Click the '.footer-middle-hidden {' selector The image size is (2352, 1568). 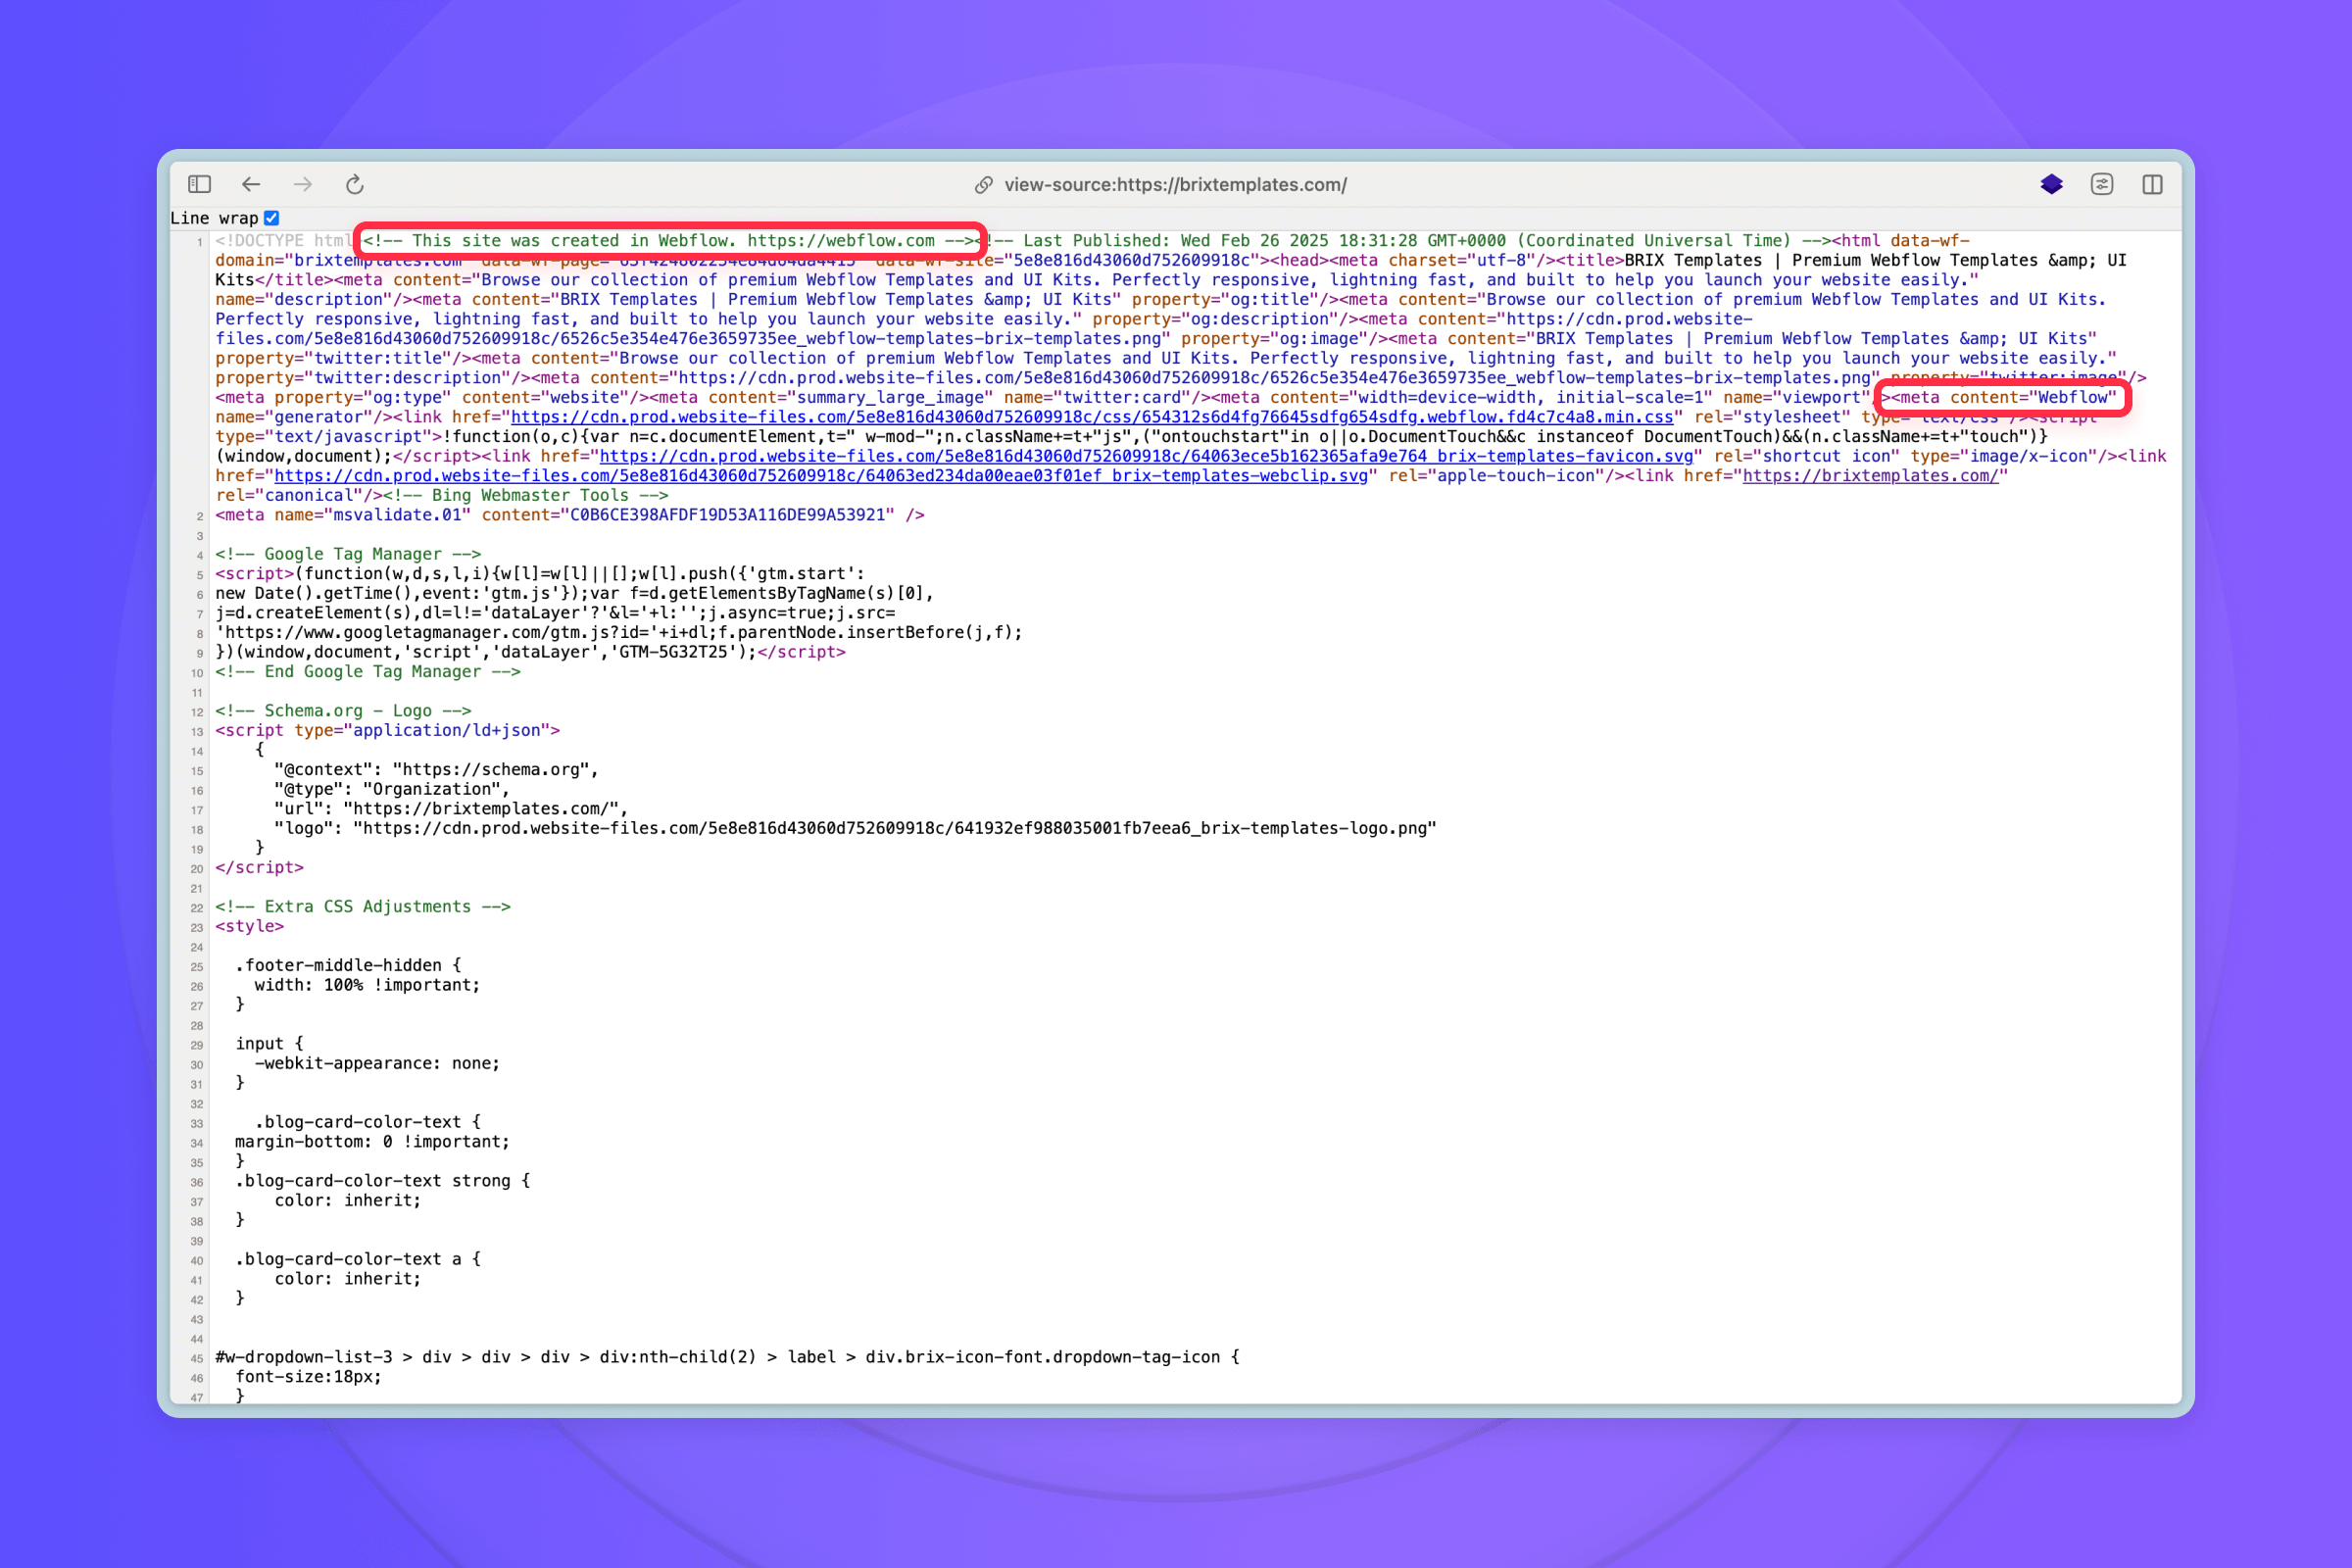(348, 966)
